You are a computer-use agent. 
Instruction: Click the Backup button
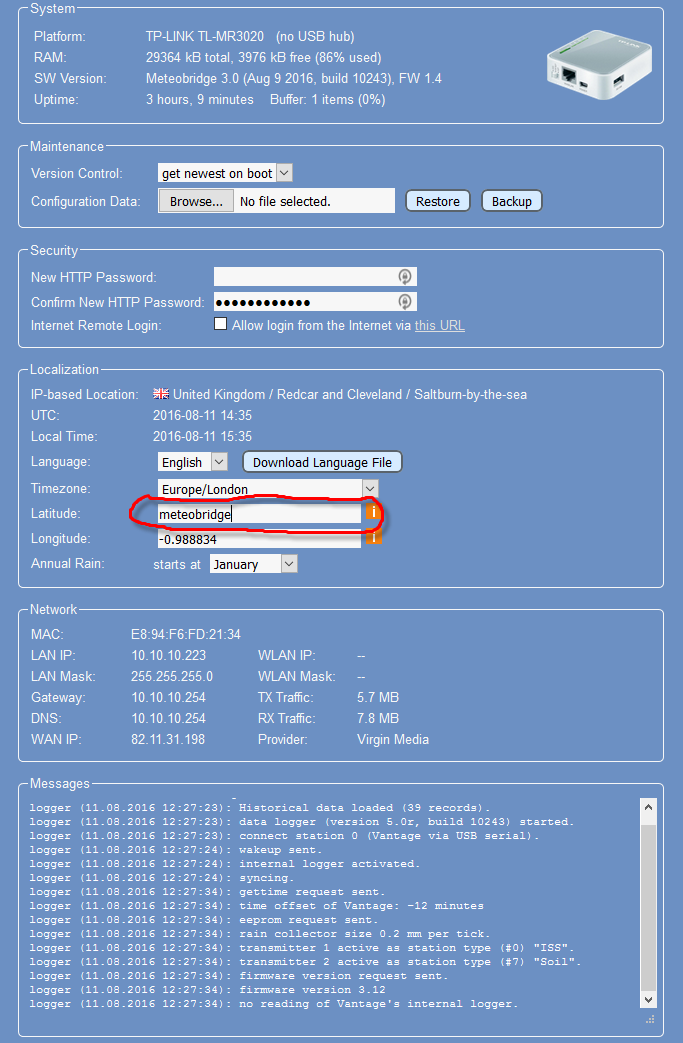[x=512, y=201]
